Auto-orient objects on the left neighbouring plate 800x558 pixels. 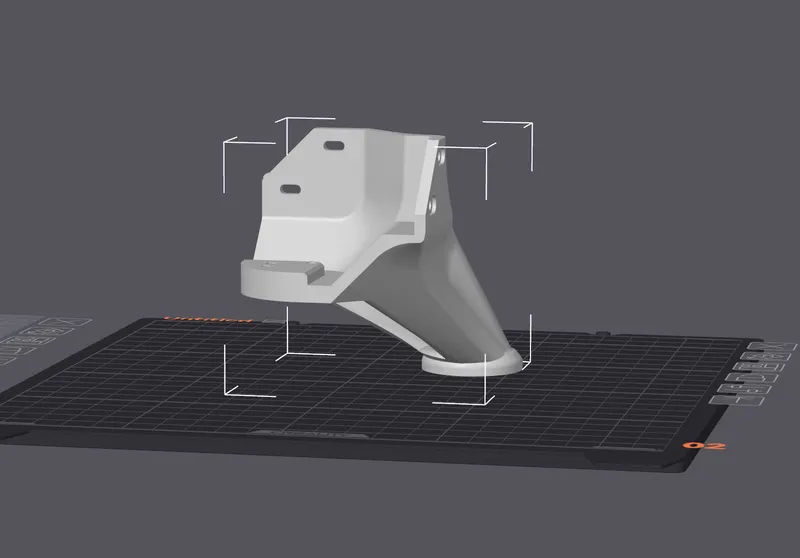[x=47, y=331]
